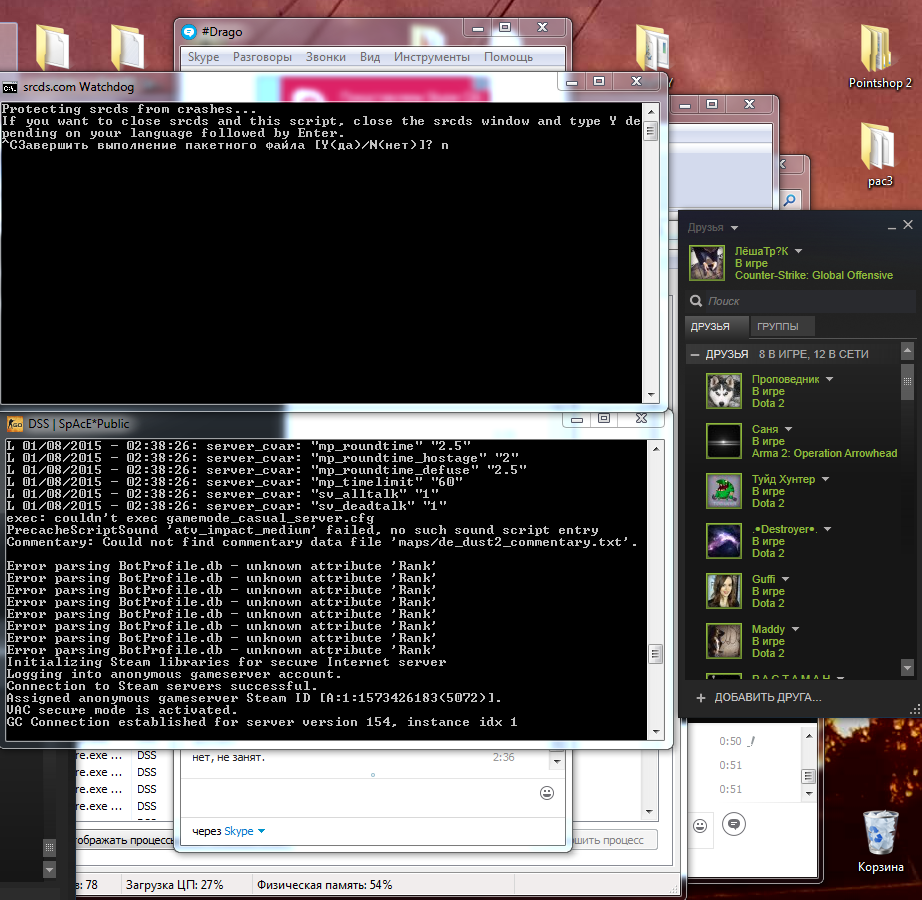The height and width of the screenshot is (900, 922).
Task: Click smiley icon in Steam chat window
Action: coord(700,826)
